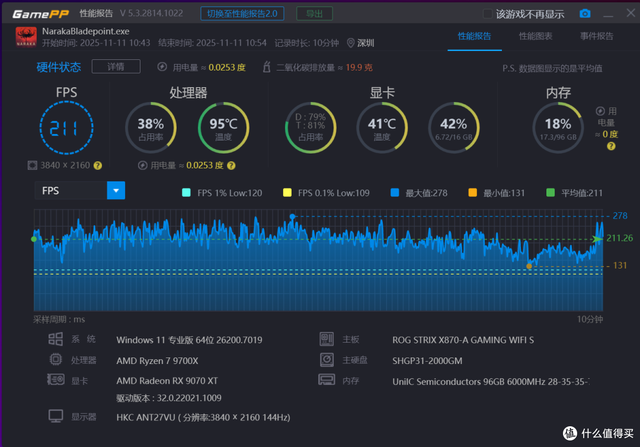Click the CO2 emission icon
The image size is (640, 447).
[267, 67]
